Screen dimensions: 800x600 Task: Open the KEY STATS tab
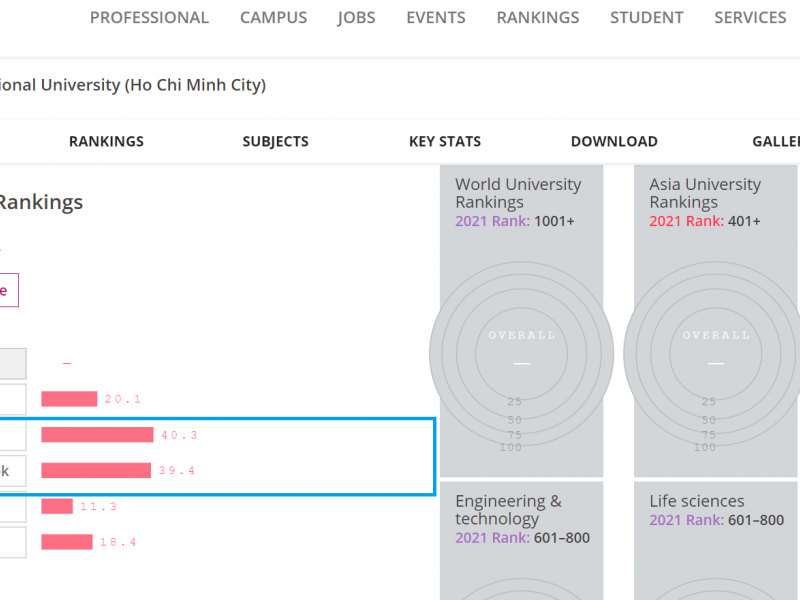(445, 142)
